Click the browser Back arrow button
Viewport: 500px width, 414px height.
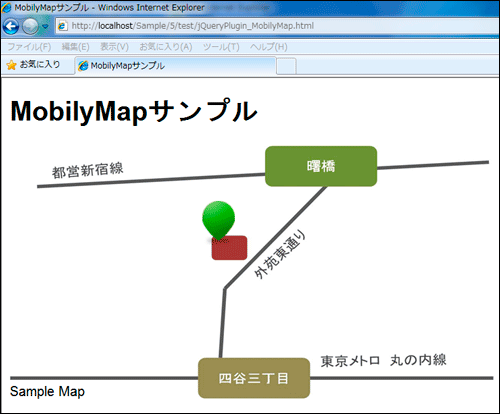[11, 26]
